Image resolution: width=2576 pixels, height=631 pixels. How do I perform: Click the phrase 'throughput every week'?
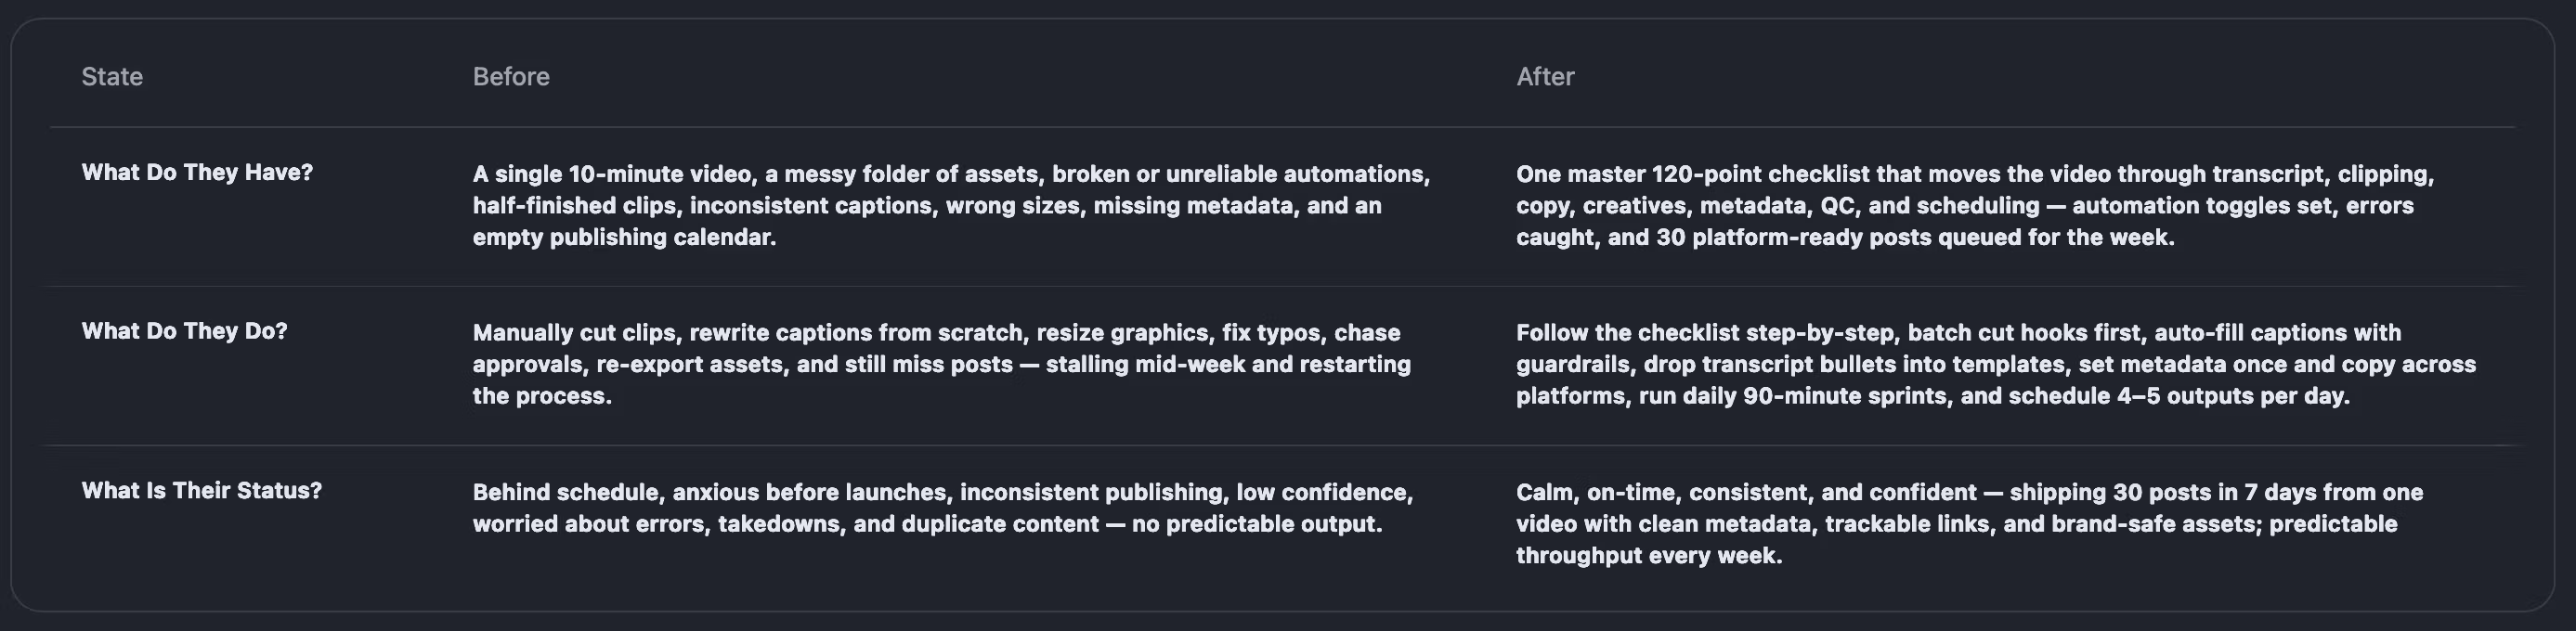[1648, 556]
